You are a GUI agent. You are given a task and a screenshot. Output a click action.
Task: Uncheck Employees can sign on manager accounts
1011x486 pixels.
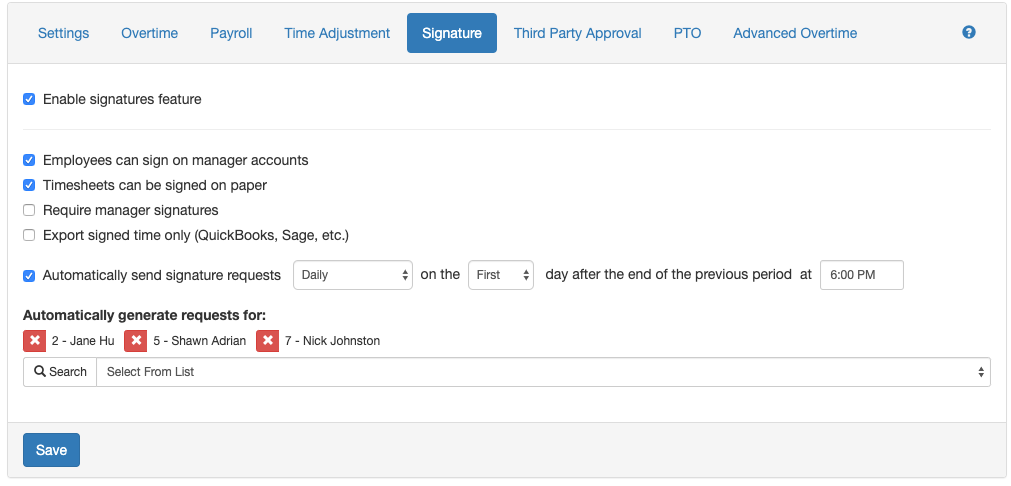[x=29, y=160]
